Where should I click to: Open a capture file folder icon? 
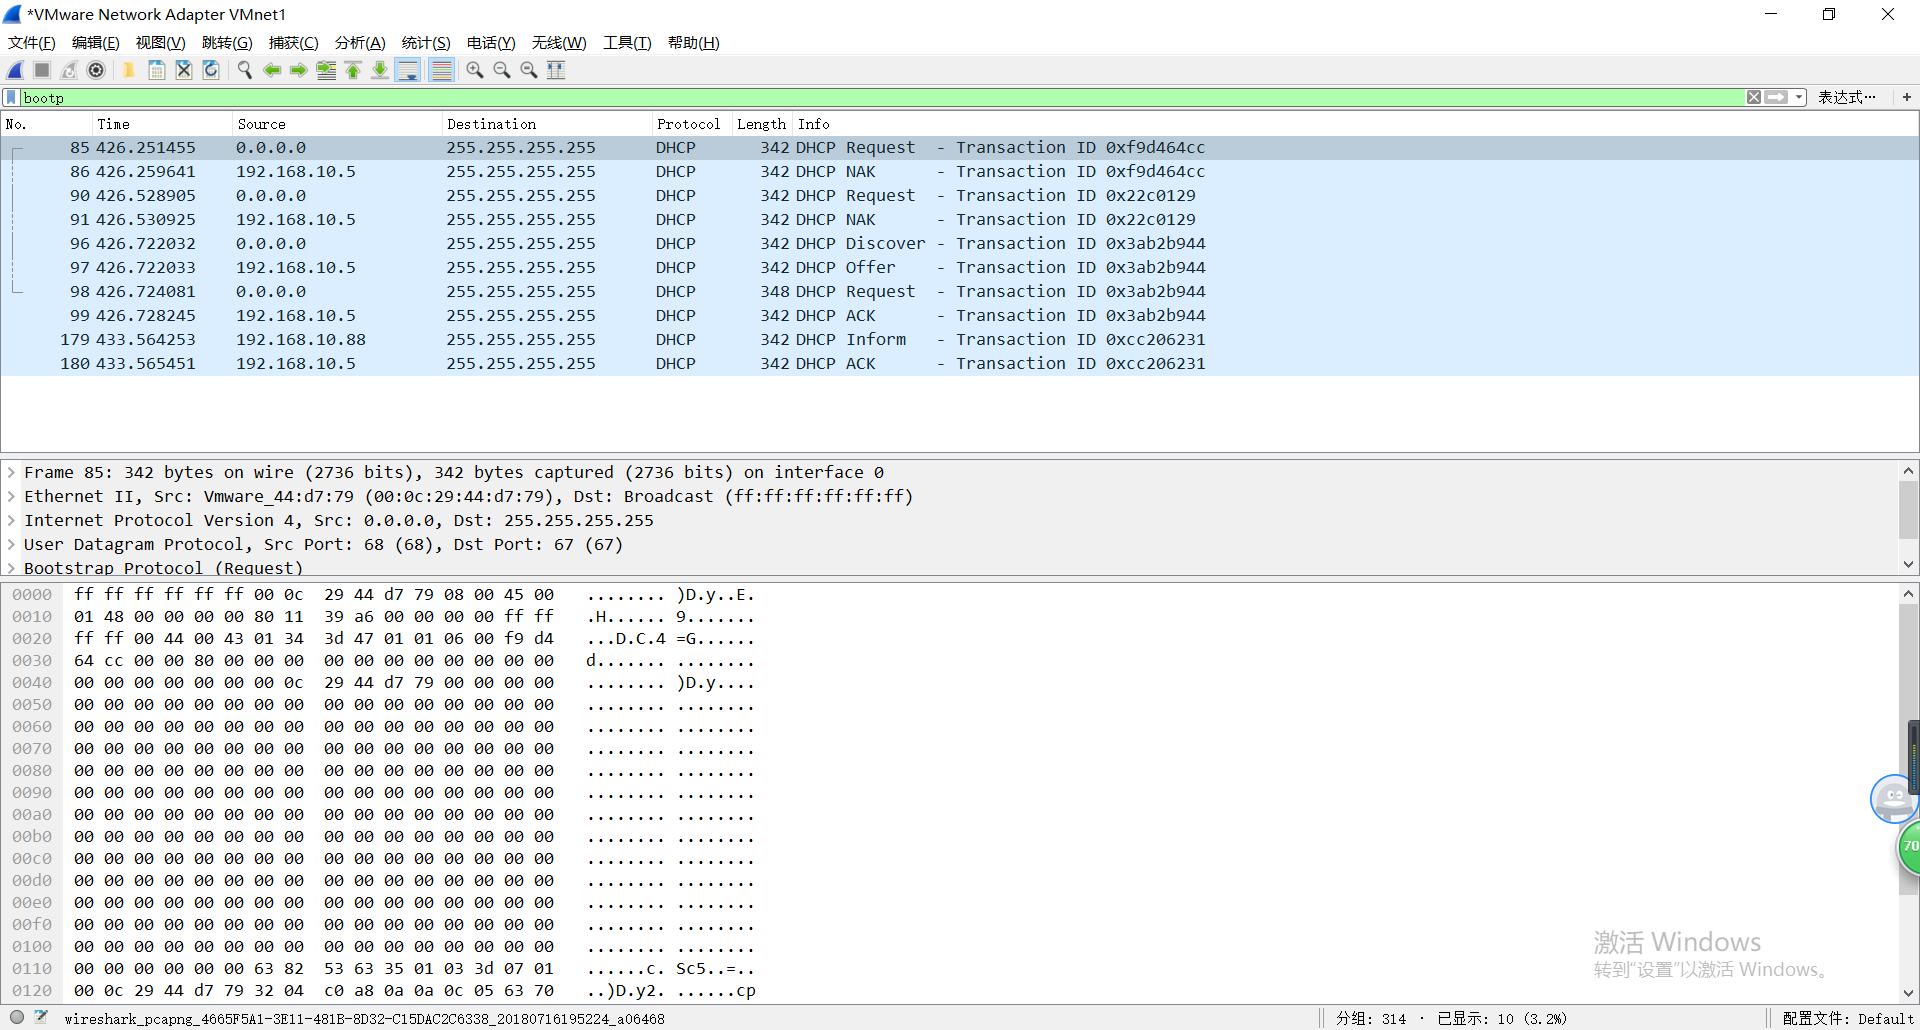pyautogui.click(x=129, y=70)
